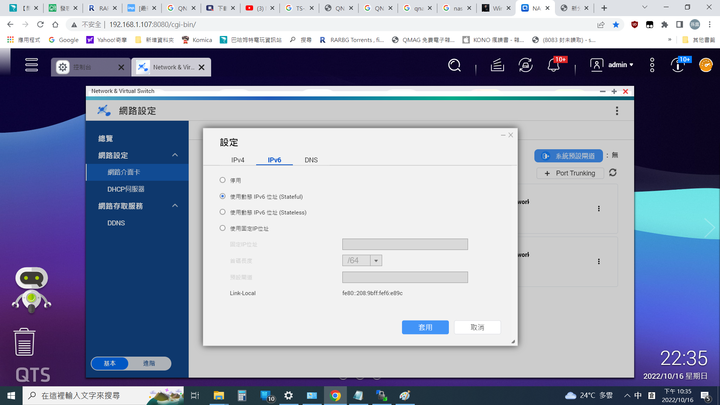720x405 pixels.
Task: Select 總覽 in the sidebar
Action: tap(106, 138)
